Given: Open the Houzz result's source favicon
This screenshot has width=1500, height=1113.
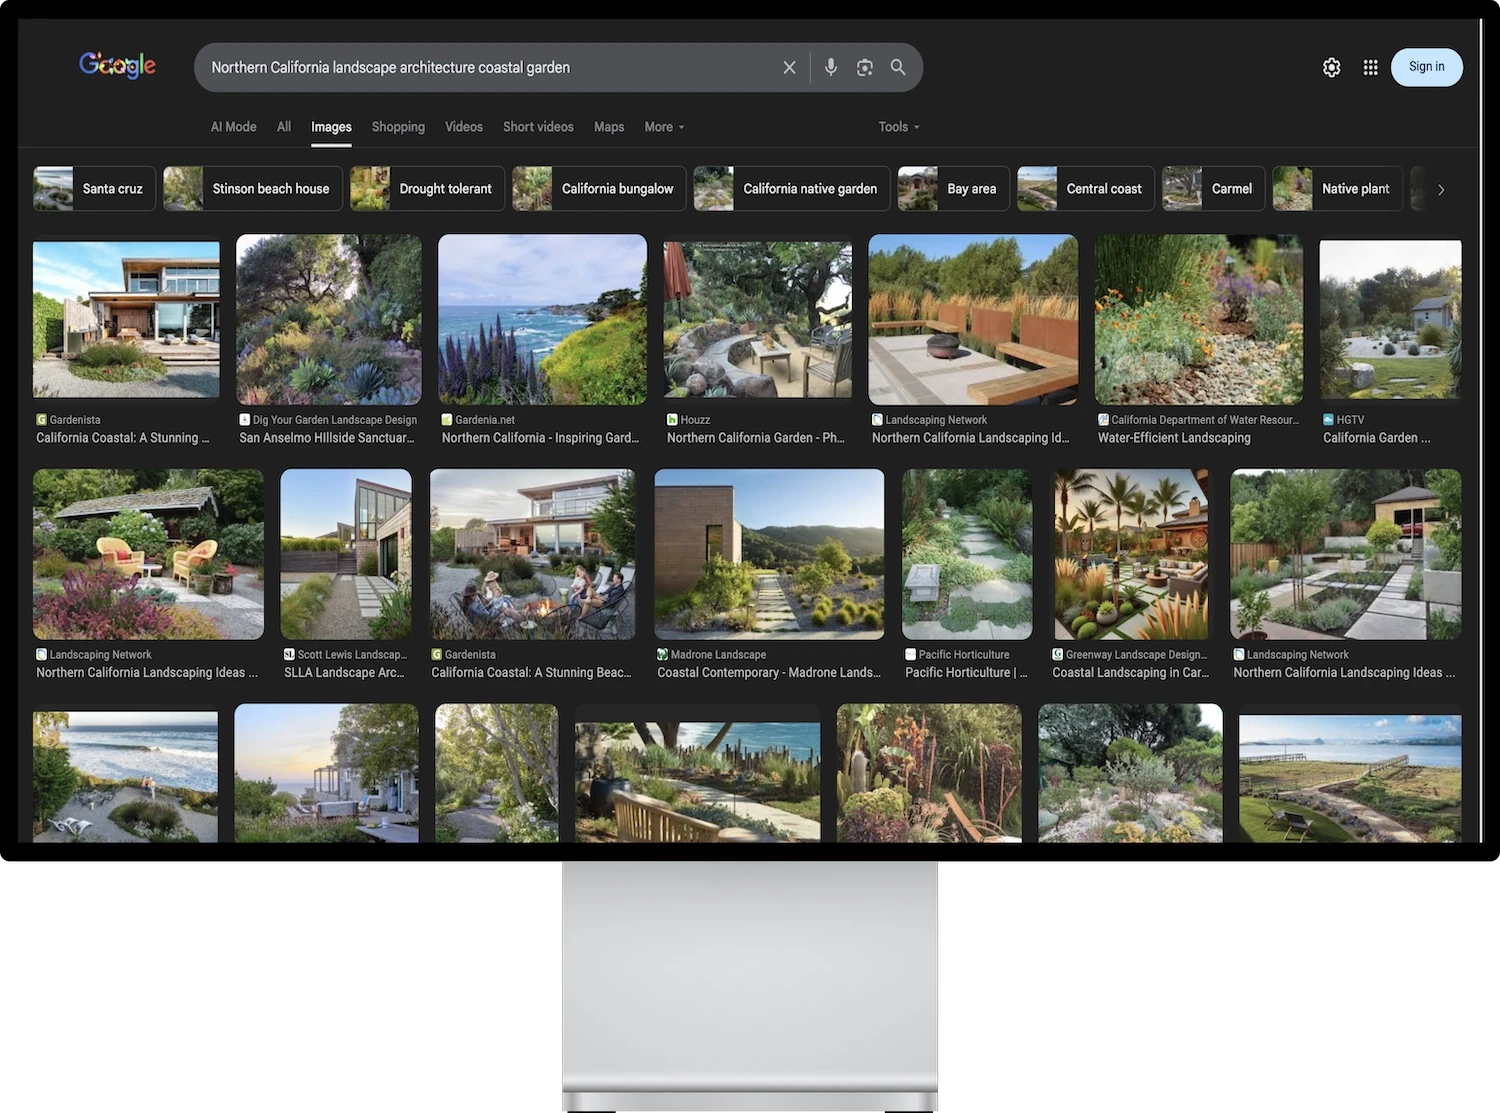Looking at the screenshot, I should (671, 419).
